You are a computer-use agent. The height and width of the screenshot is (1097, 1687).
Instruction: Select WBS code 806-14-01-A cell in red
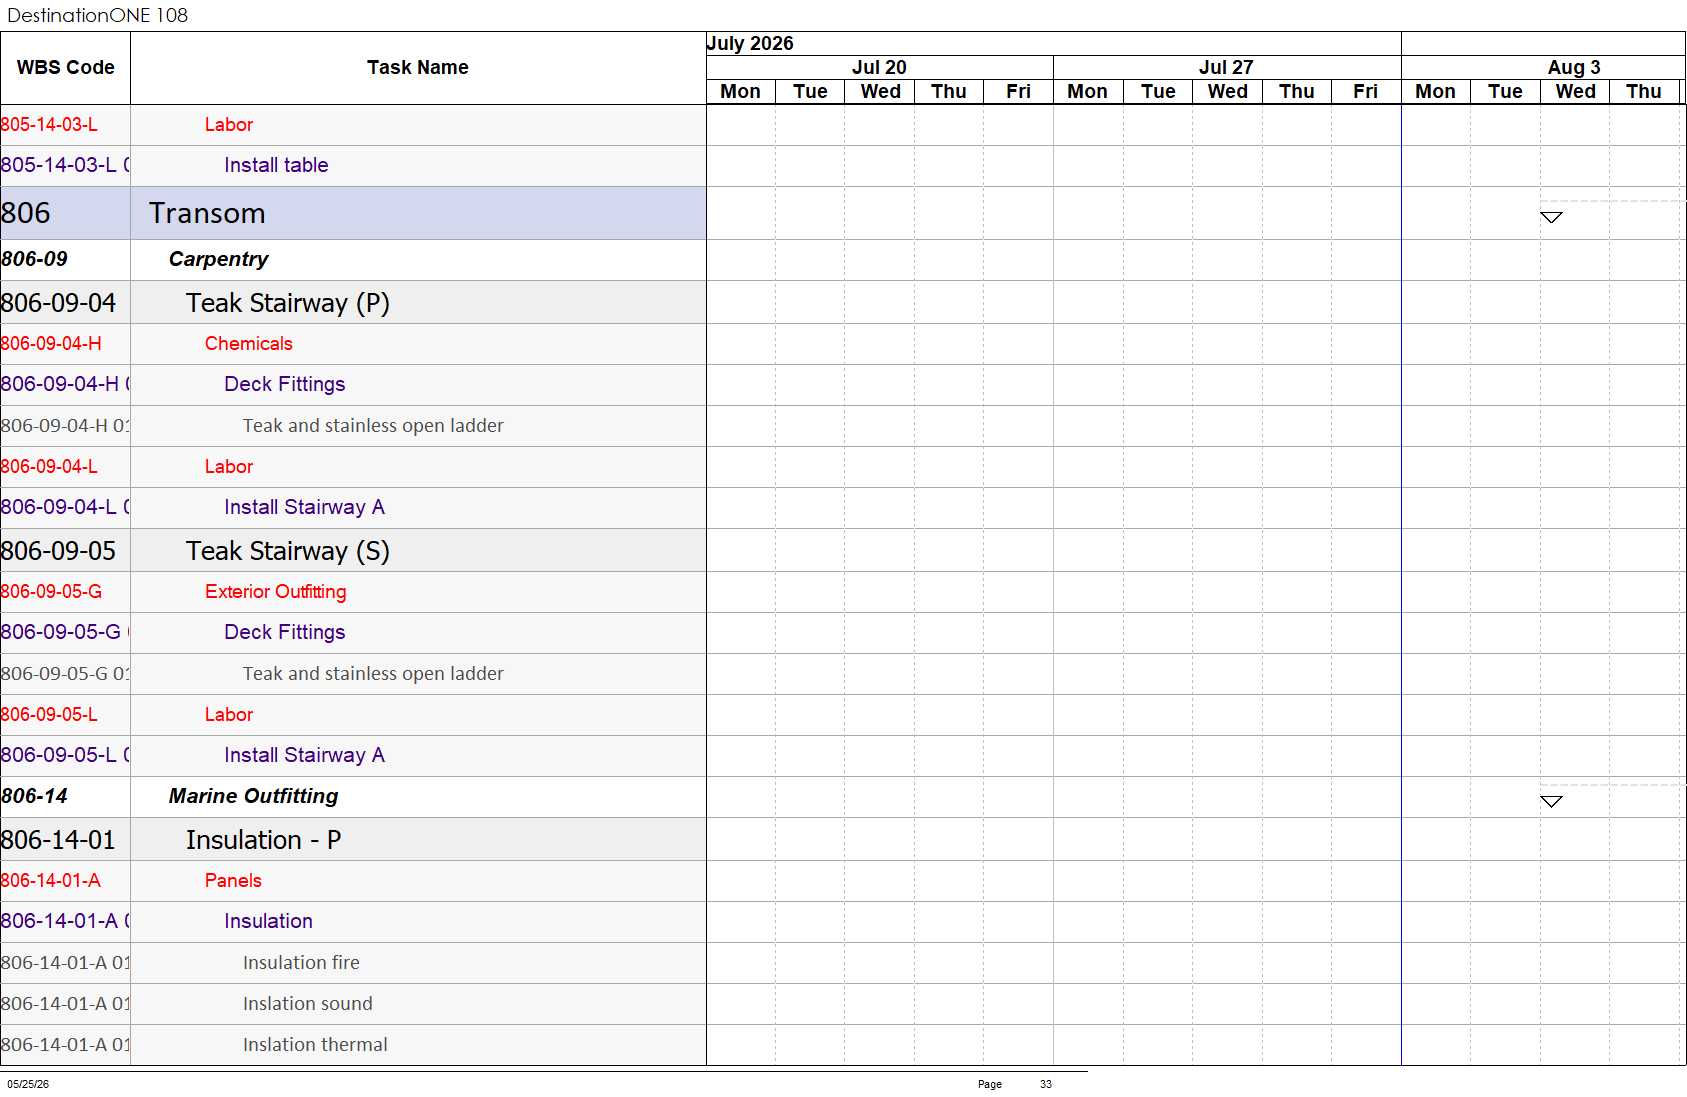[x=65, y=881]
